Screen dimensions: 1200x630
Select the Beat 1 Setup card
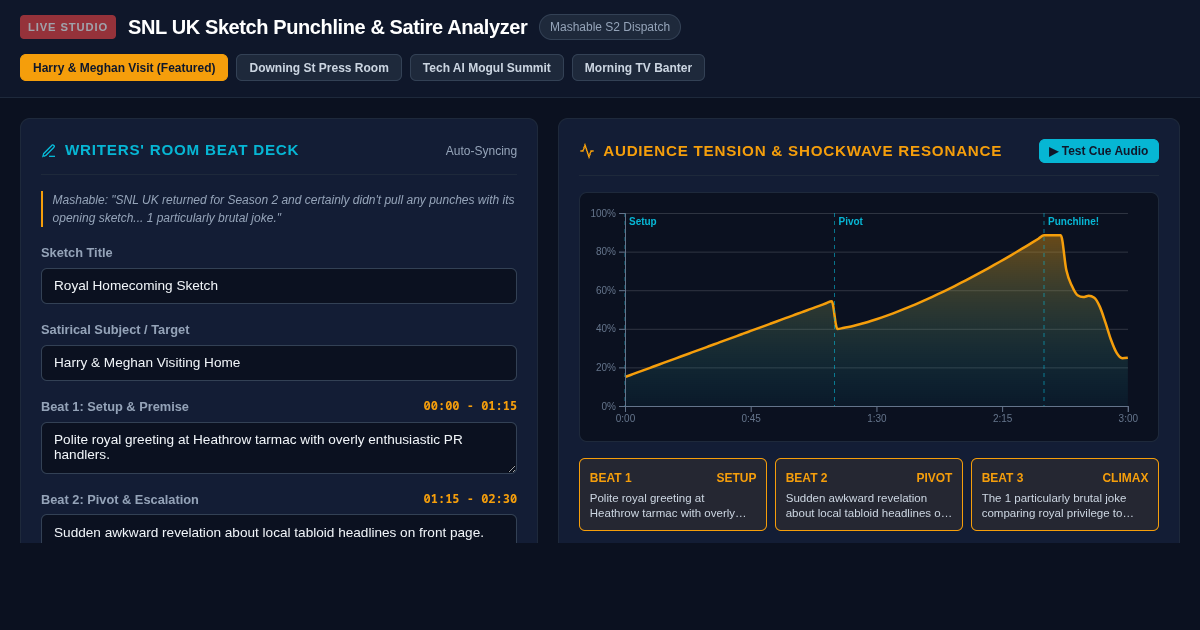coord(673,495)
